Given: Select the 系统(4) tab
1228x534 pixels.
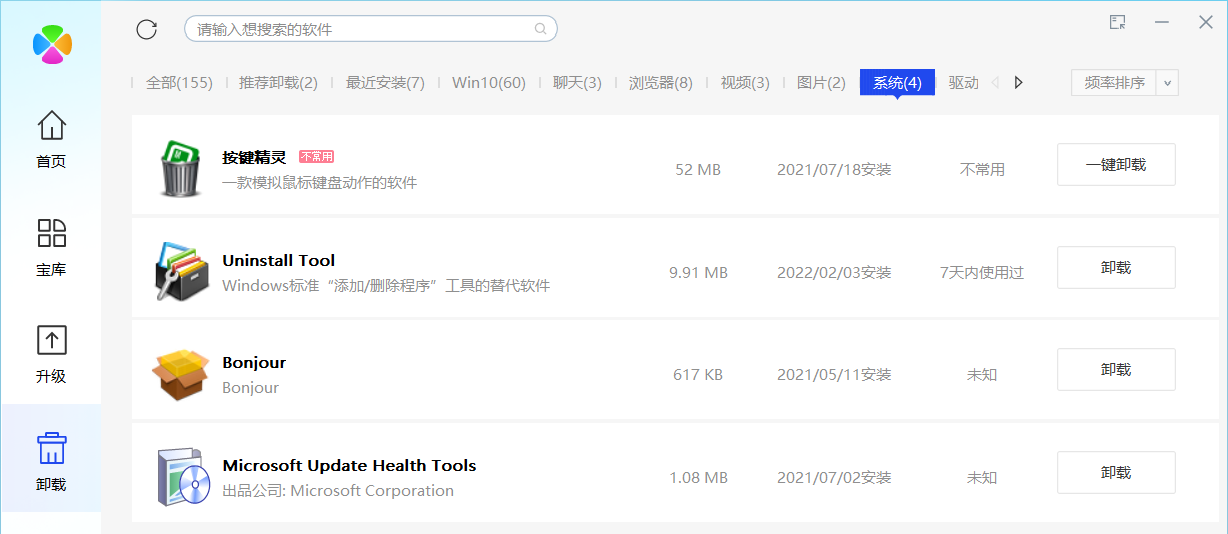Looking at the screenshot, I should coord(897,83).
